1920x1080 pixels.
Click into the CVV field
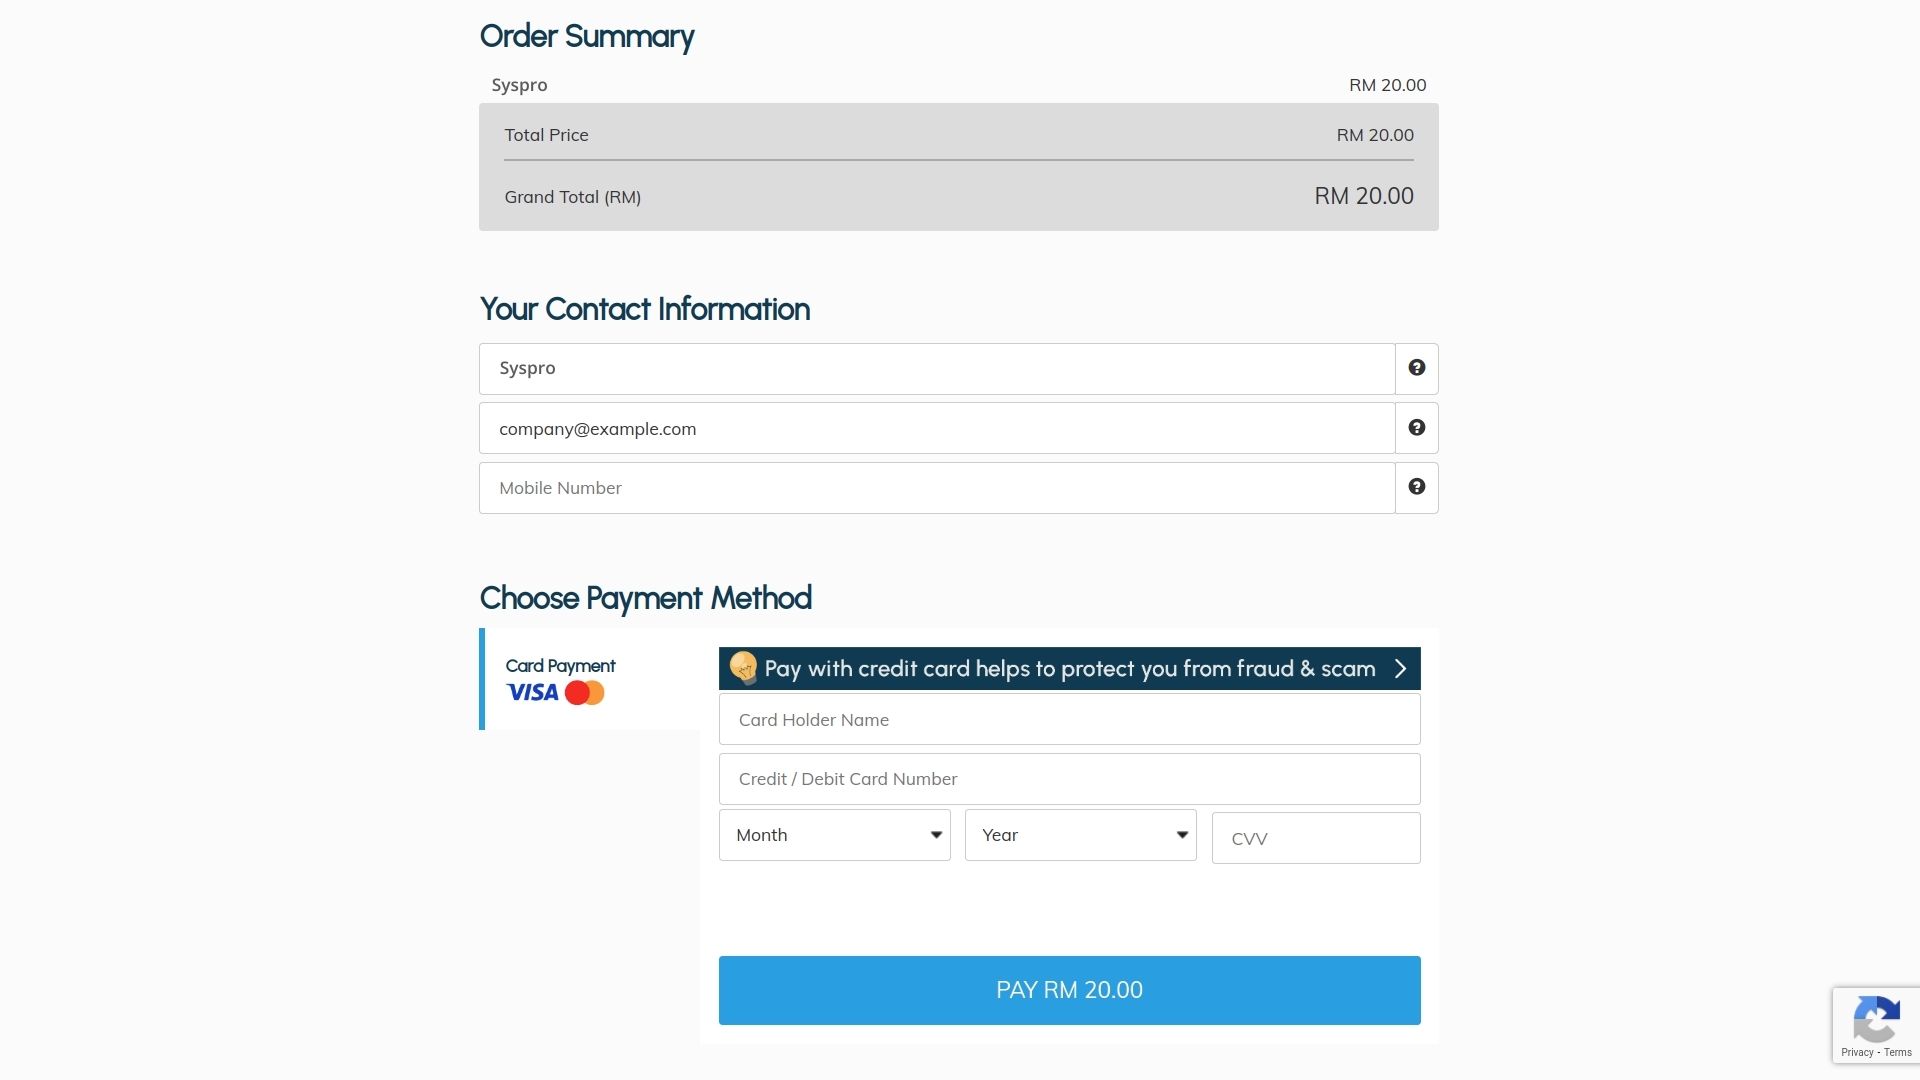coord(1315,838)
